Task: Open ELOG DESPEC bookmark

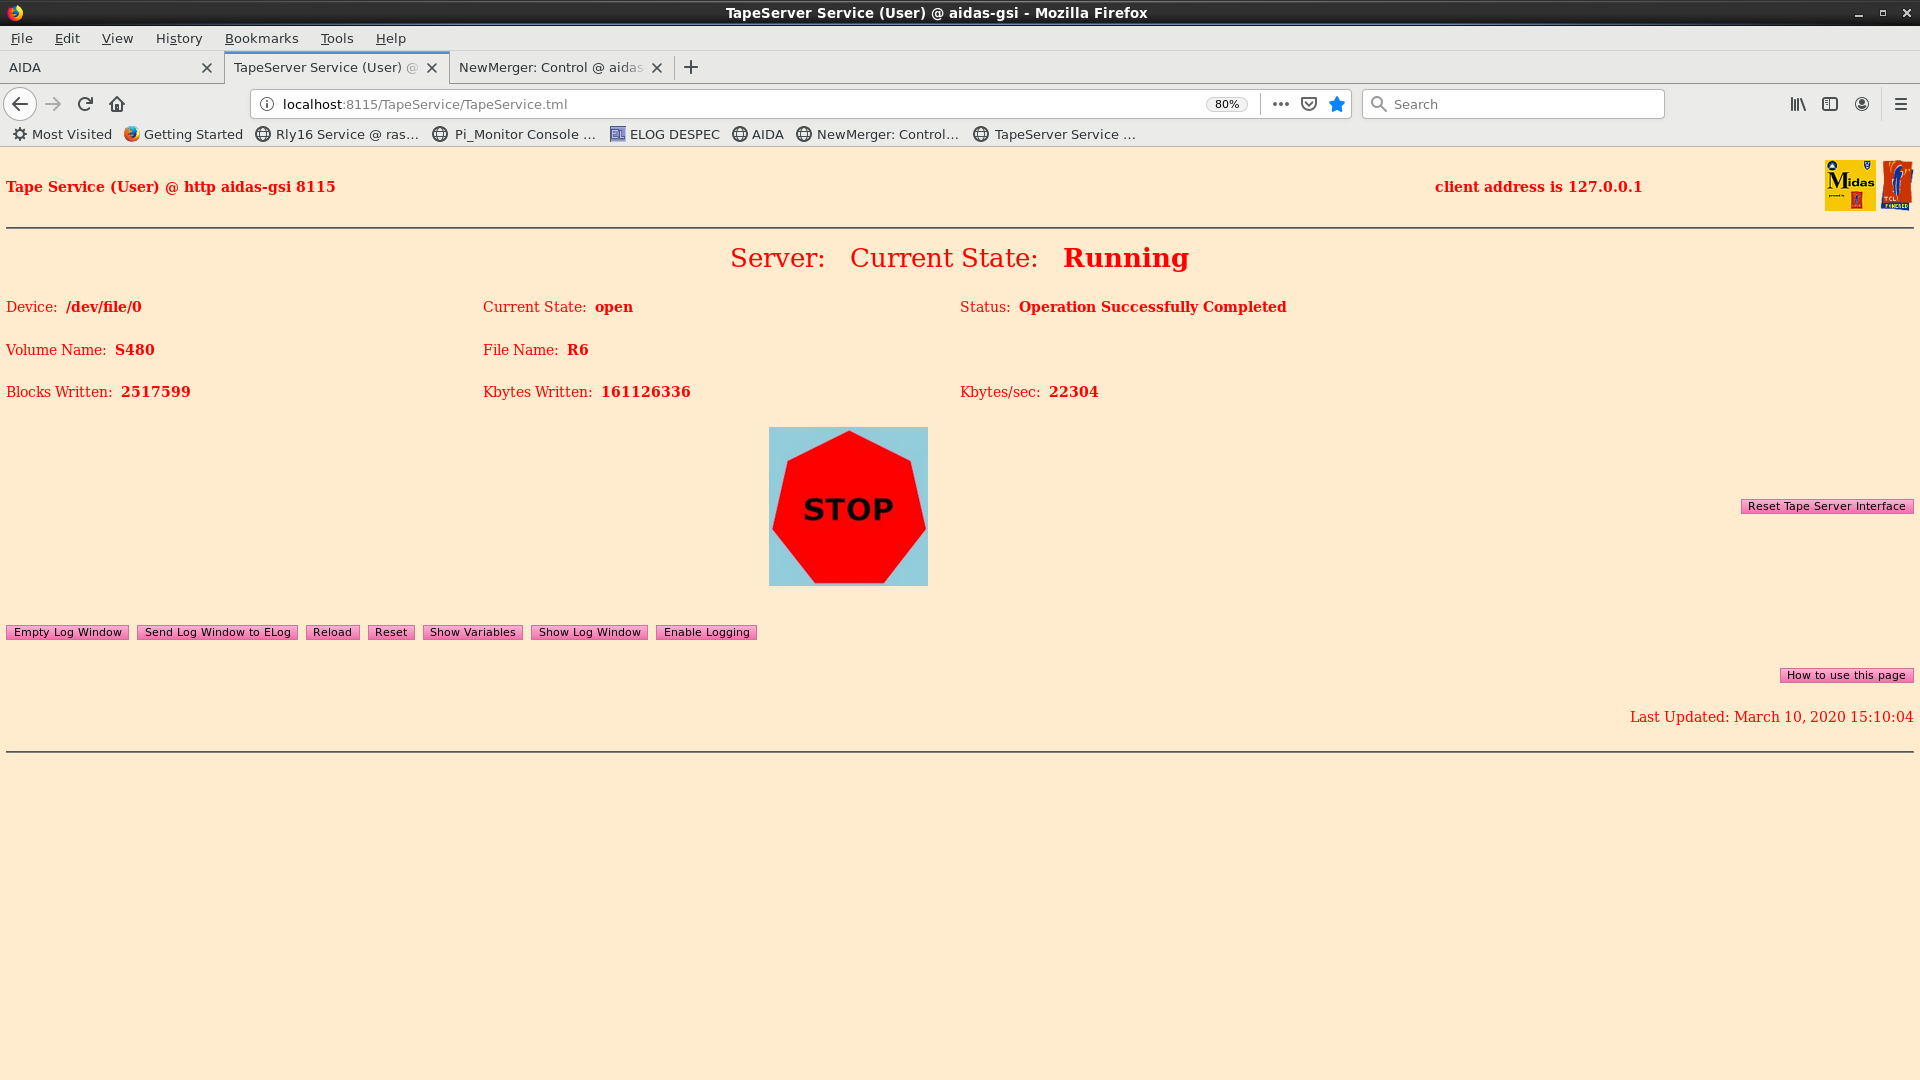Action: pyautogui.click(x=665, y=134)
